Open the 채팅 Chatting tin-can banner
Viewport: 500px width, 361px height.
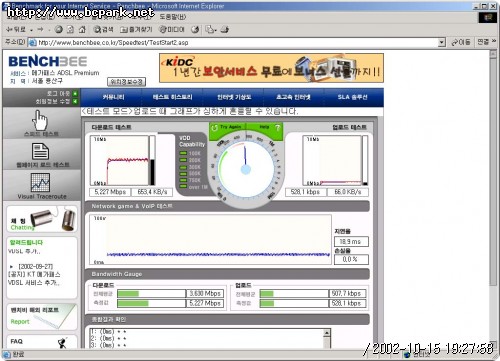tap(42, 219)
